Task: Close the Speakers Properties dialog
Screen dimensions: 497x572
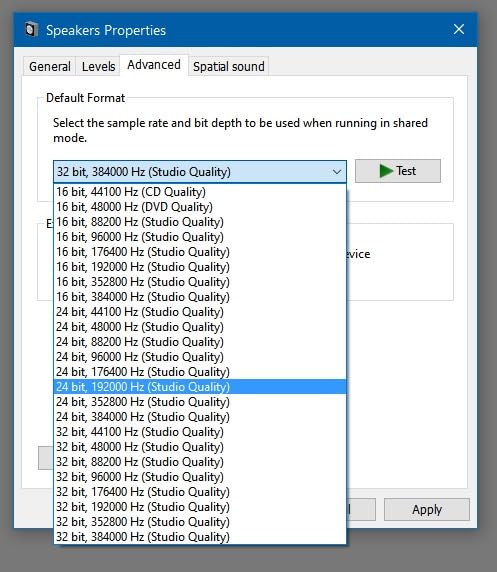Action: 459,29
